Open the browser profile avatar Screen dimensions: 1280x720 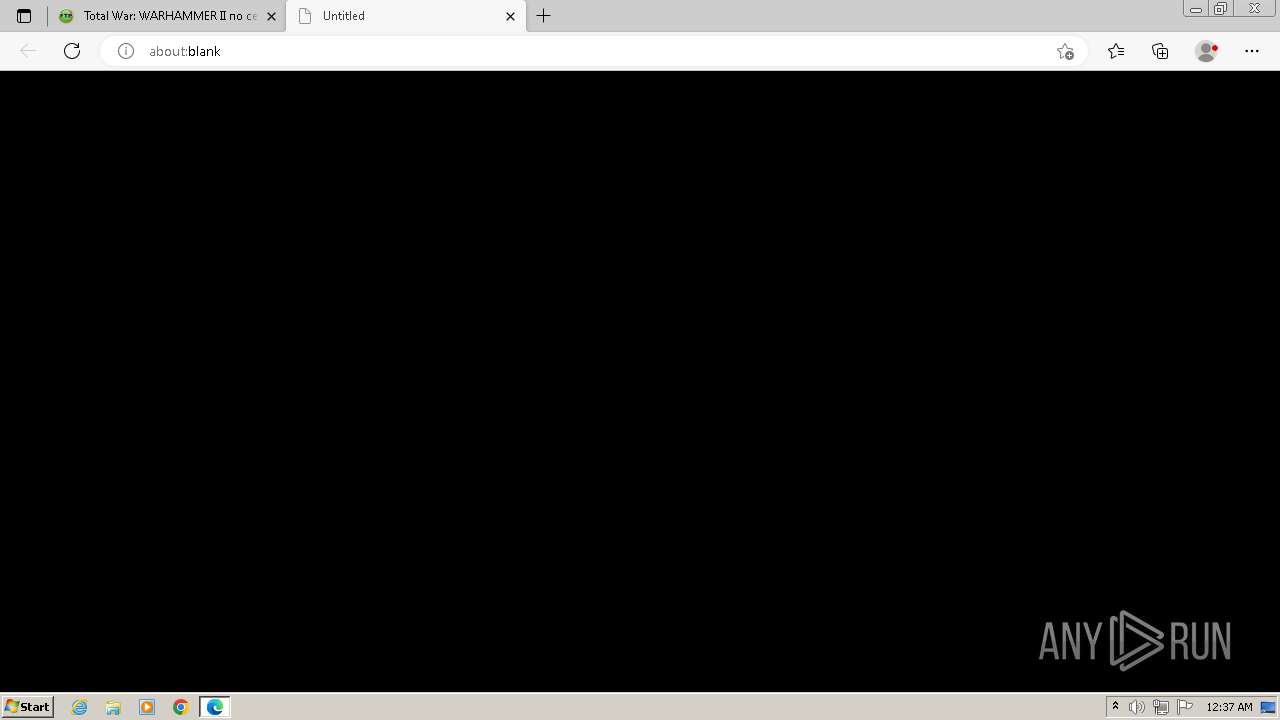tap(1207, 51)
